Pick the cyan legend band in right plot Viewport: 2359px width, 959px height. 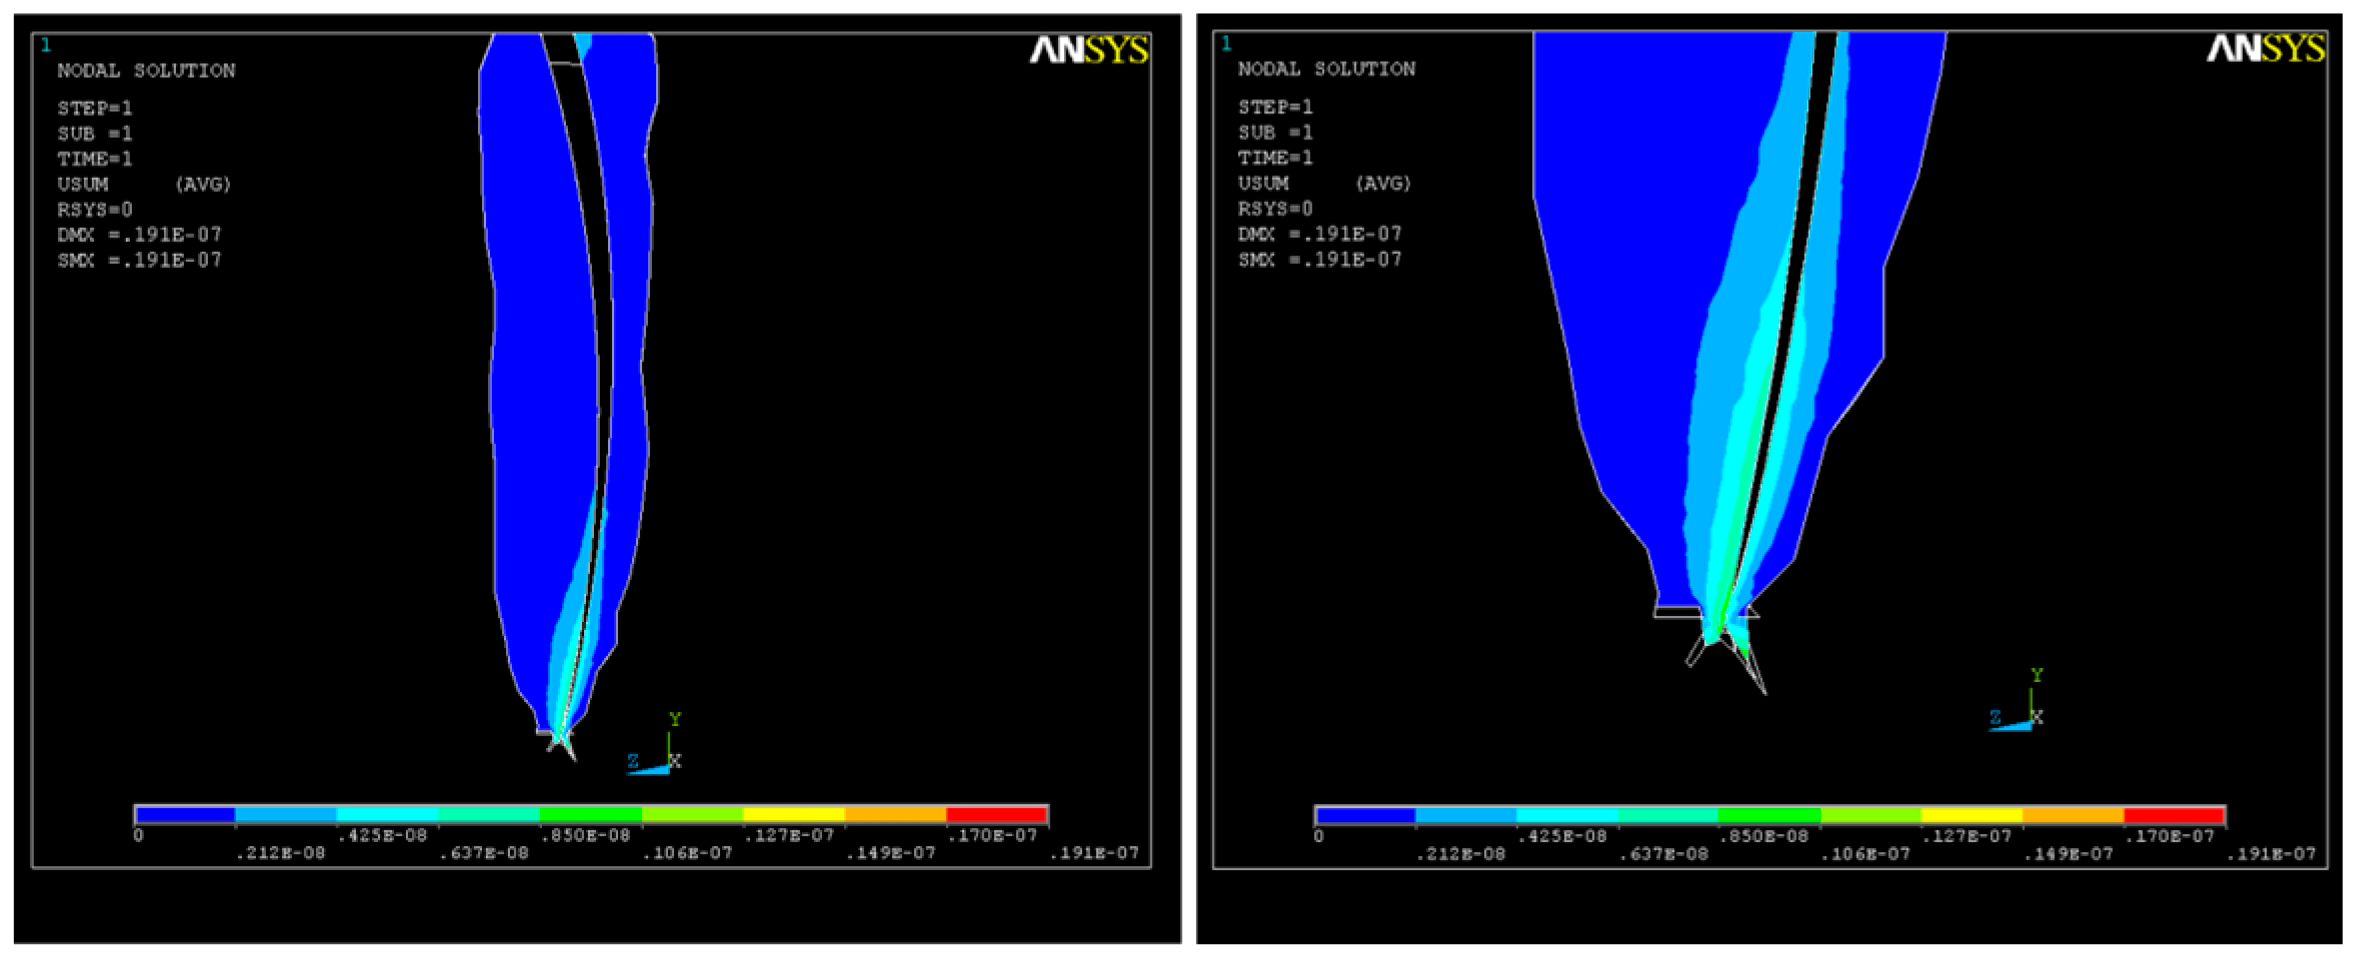click(1567, 816)
